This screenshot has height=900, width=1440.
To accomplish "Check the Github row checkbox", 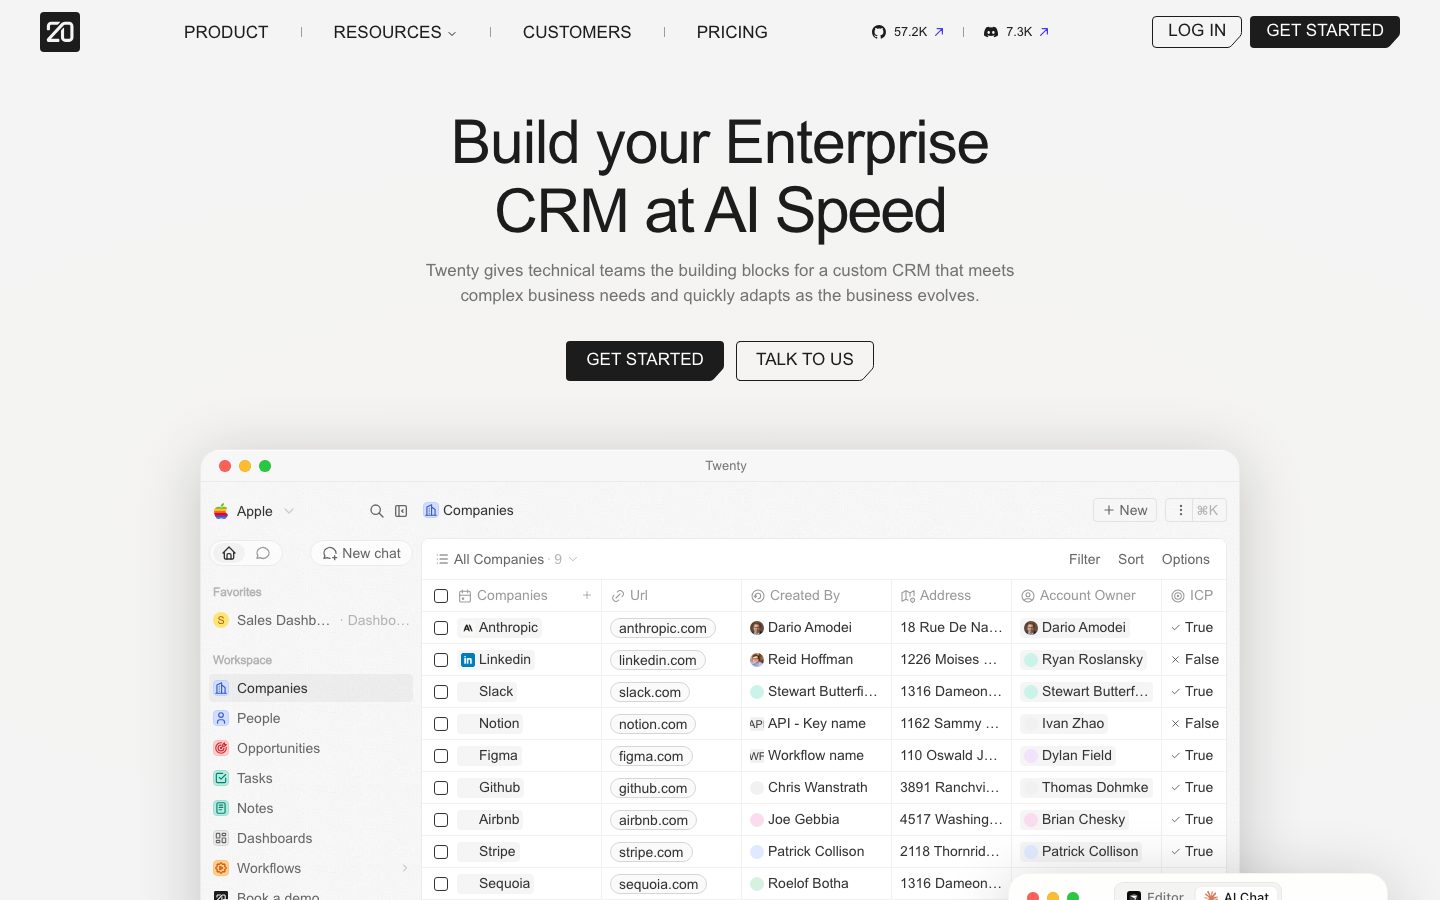I will [441, 788].
